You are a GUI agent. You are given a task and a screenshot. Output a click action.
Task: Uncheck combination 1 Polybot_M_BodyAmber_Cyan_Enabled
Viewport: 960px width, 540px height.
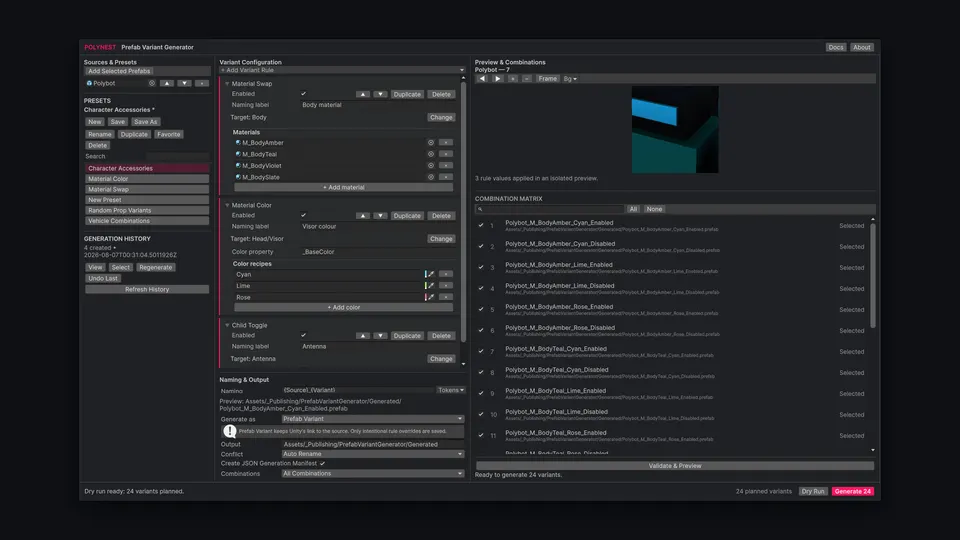tap(481, 225)
